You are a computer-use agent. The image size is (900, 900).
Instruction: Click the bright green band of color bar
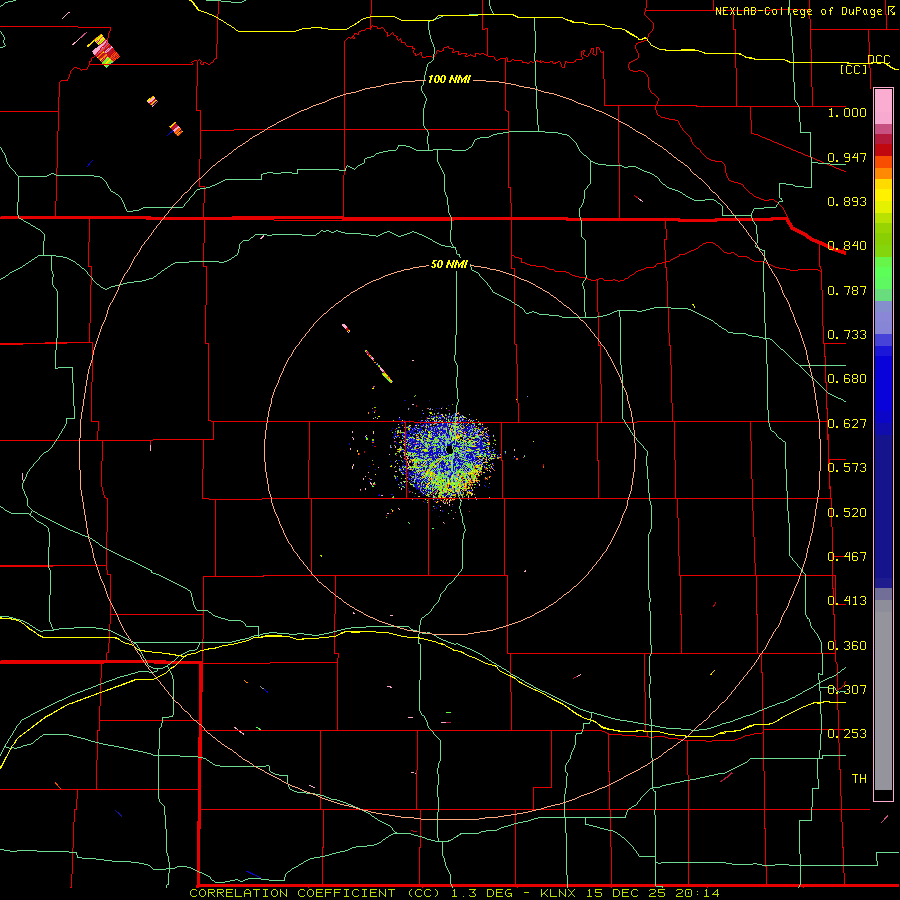[x=883, y=273]
